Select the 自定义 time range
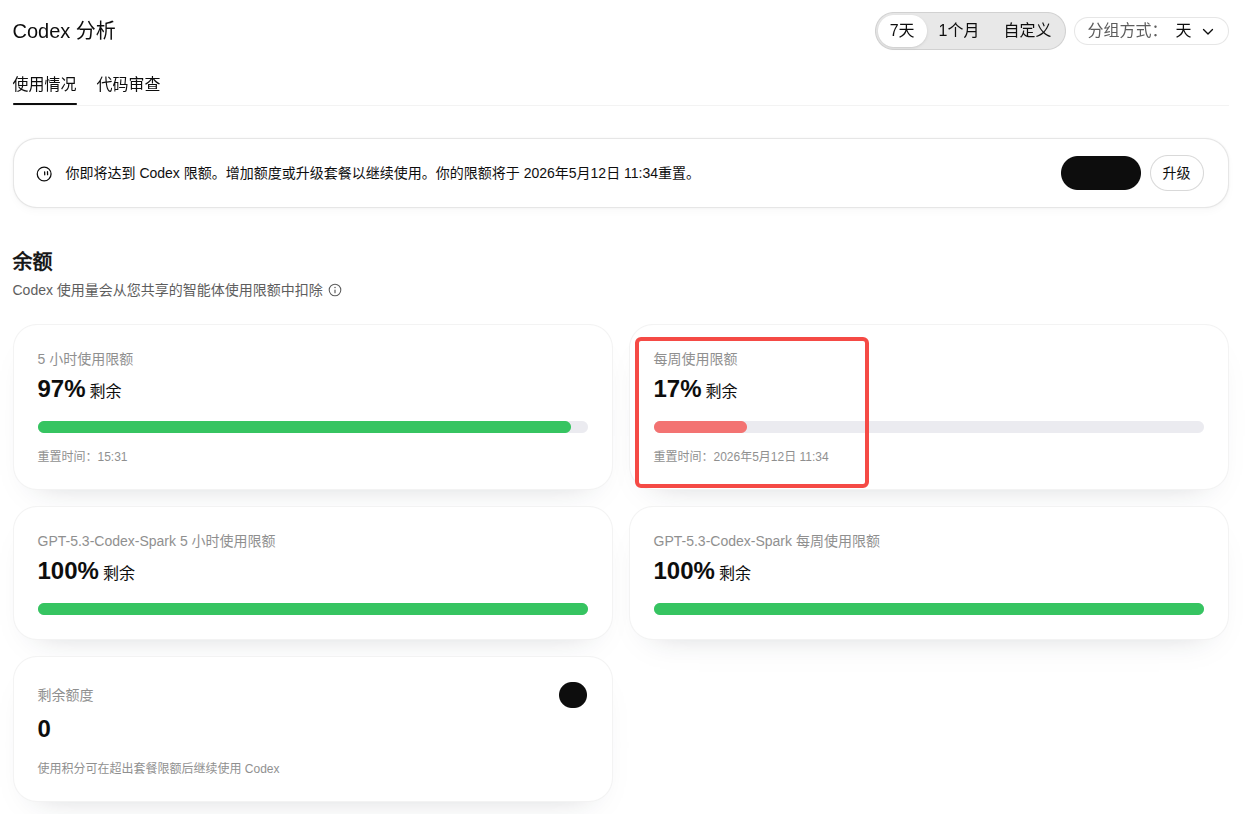The width and height of the screenshot is (1254, 814). (x=1027, y=31)
